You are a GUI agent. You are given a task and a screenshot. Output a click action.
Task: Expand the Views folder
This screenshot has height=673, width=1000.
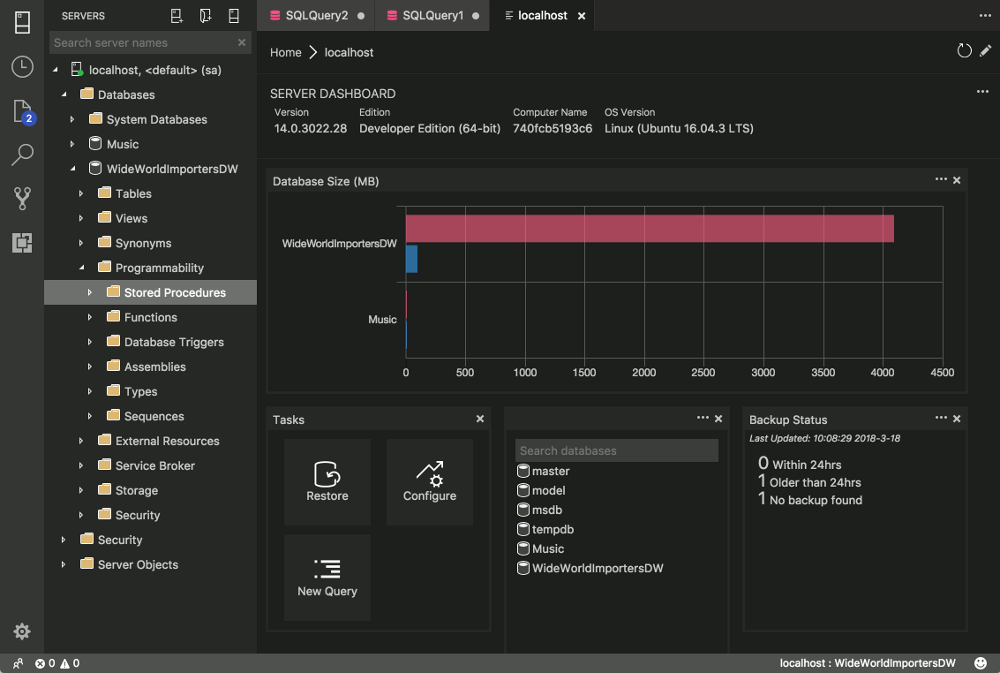[x=81, y=218]
